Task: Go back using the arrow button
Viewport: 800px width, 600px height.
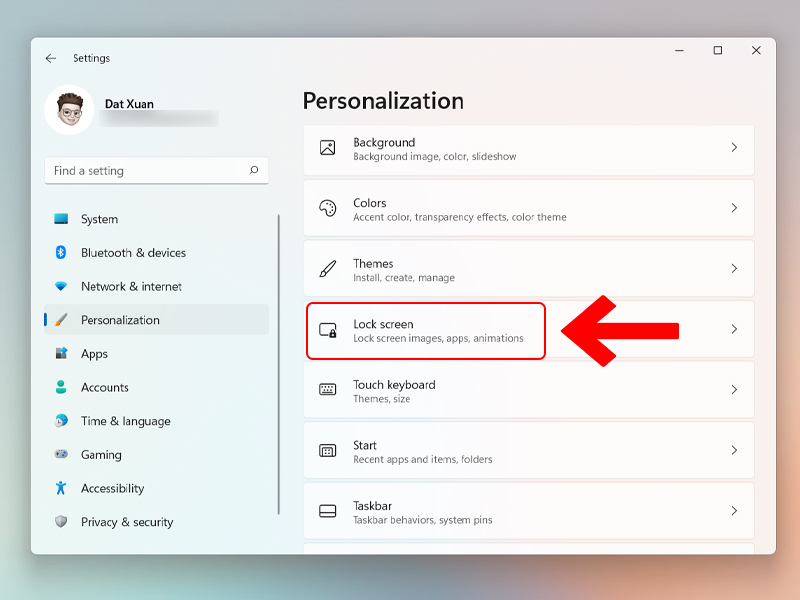Action: (x=50, y=58)
